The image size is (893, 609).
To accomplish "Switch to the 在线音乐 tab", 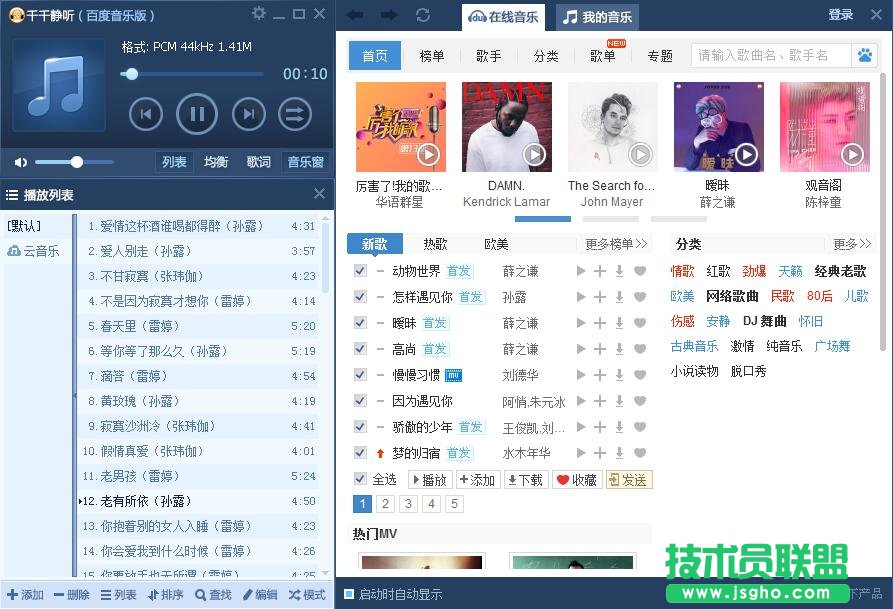I will (x=503, y=17).
